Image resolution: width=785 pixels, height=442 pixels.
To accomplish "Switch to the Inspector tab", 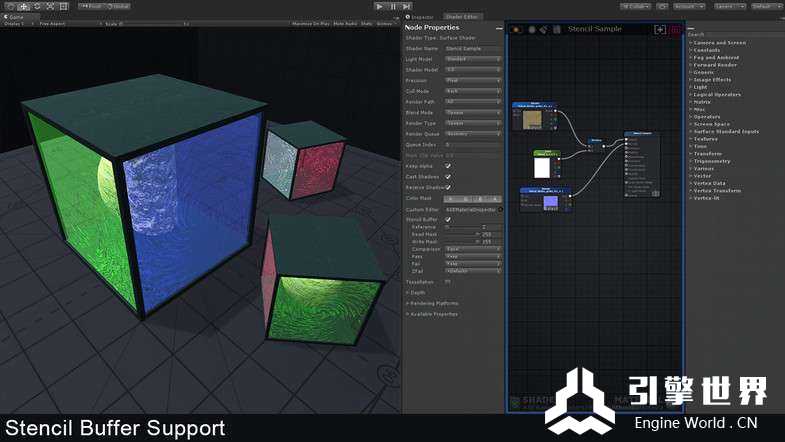I will pos(420,17).
